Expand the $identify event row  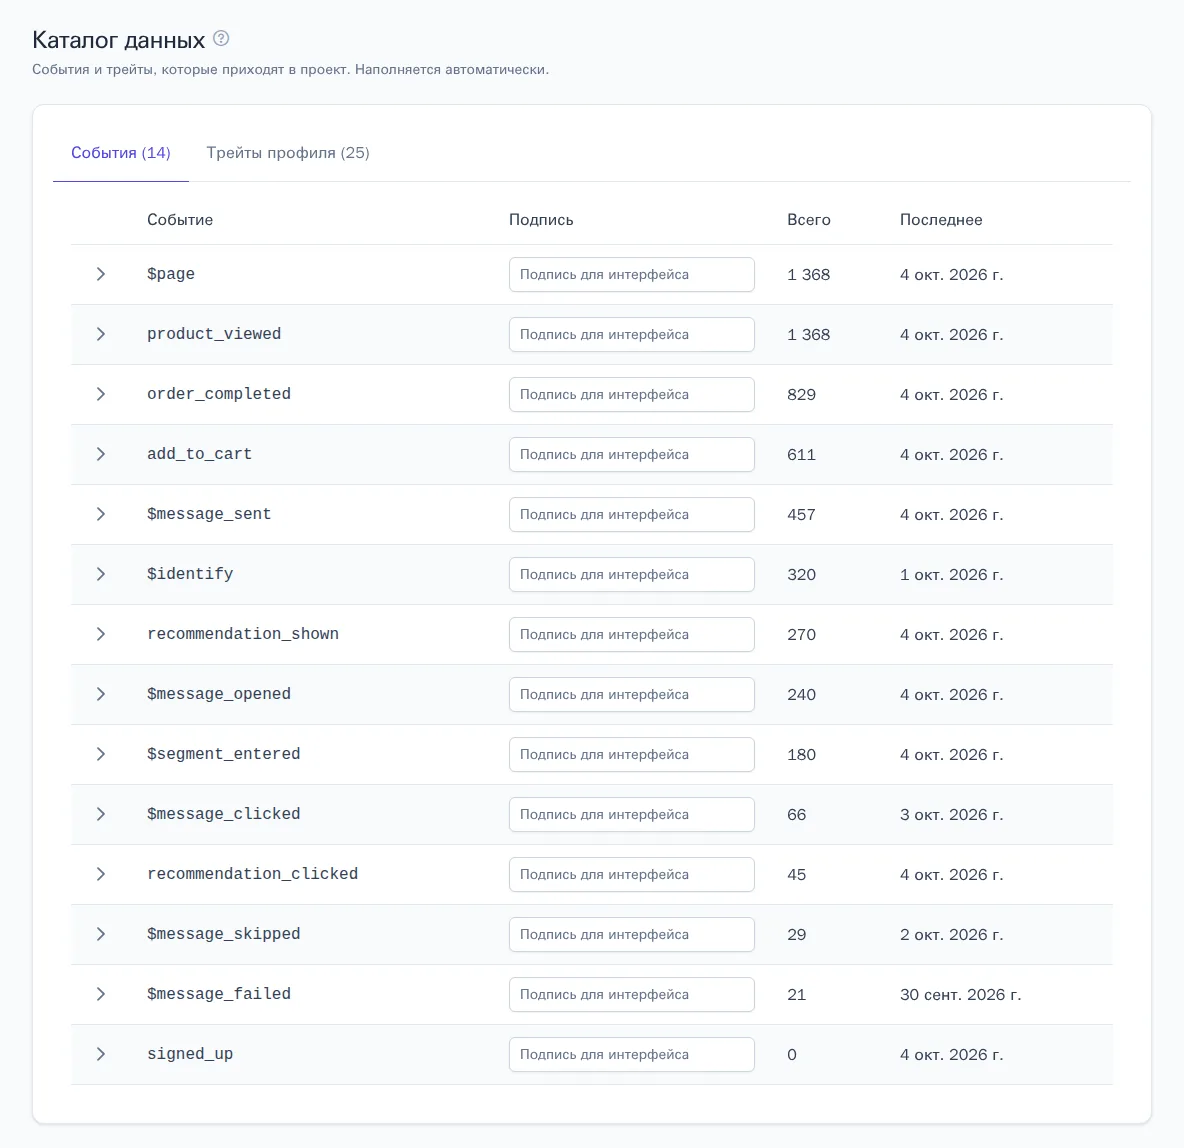pos(100,574)
